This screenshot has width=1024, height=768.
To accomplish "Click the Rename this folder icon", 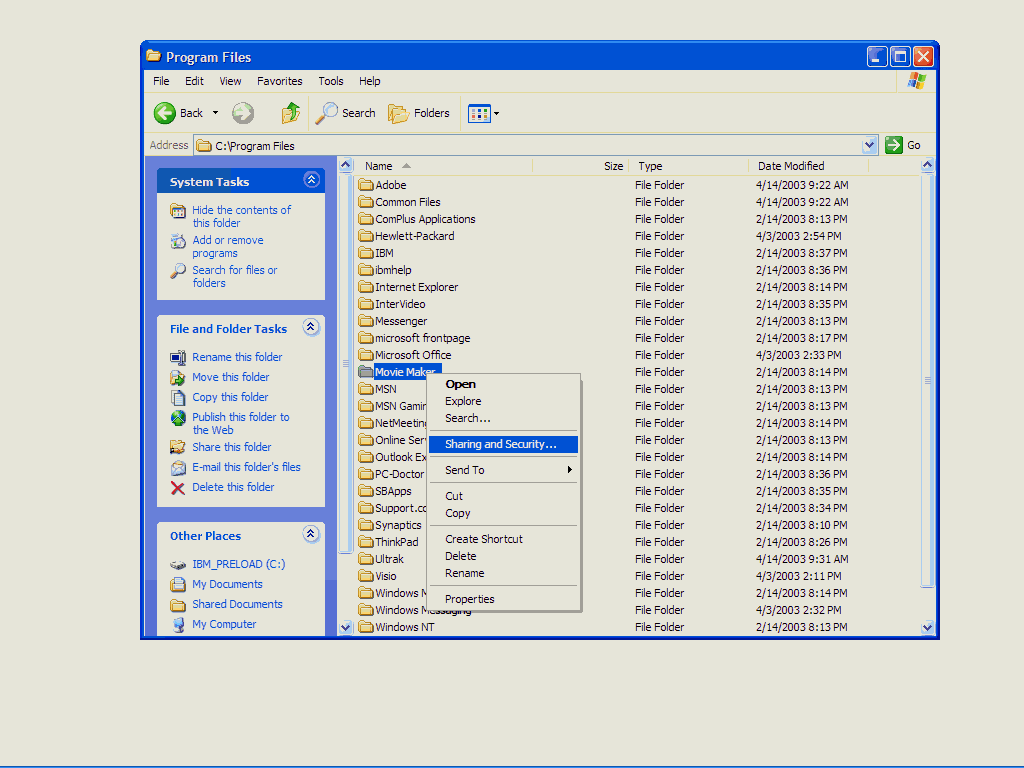I will coord(178,357).
